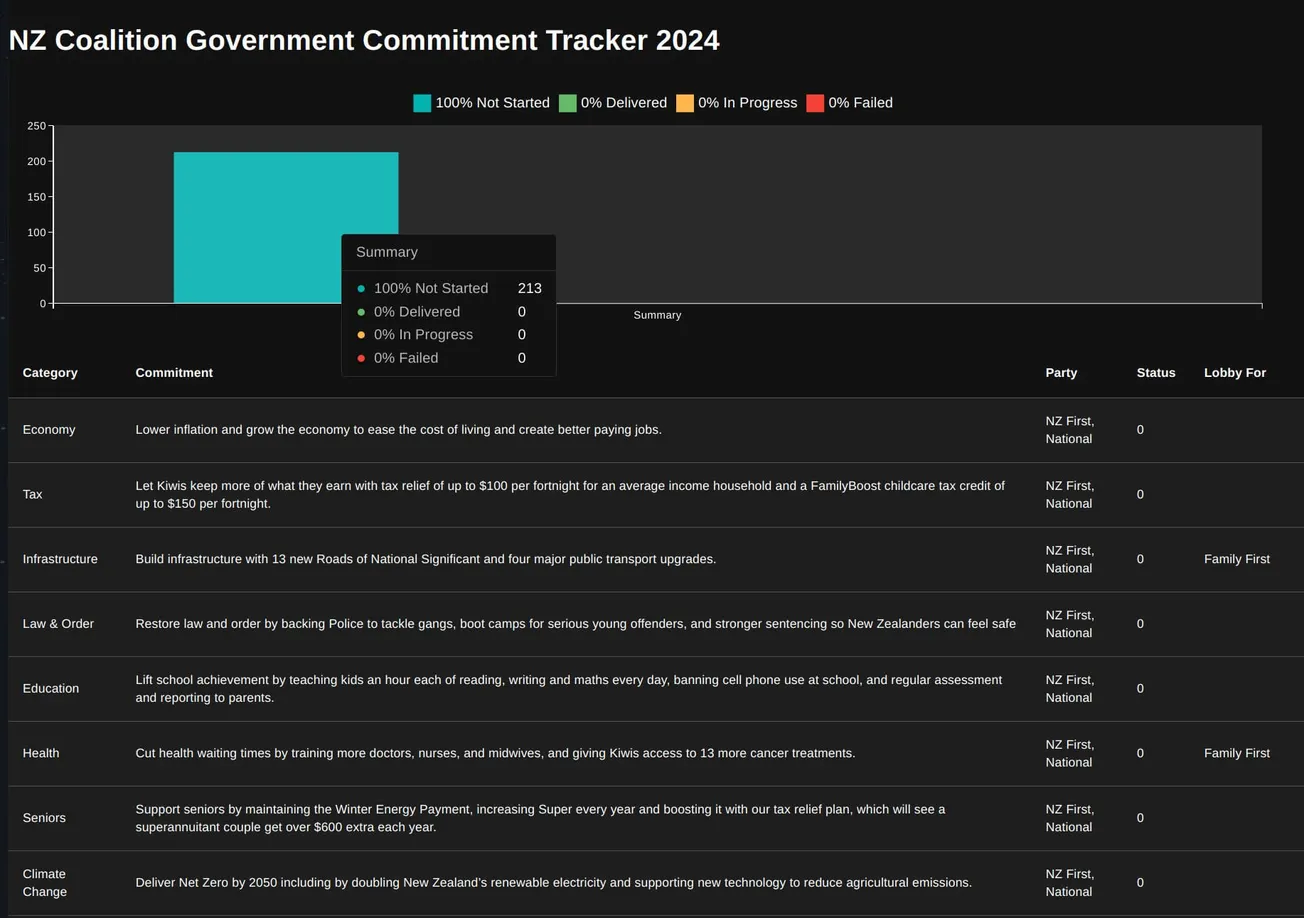Viewport: 1304px width, 918px height.
Task: Click the teal dot beside '100% Not Started'
Action: click(x=360, y=288)
